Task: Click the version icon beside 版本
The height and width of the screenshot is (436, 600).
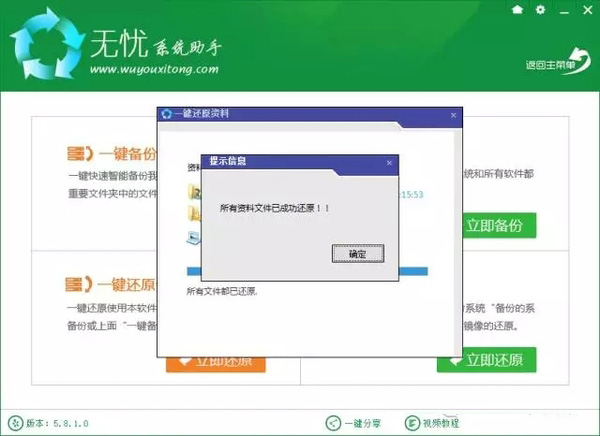Action: pos(16,423)
